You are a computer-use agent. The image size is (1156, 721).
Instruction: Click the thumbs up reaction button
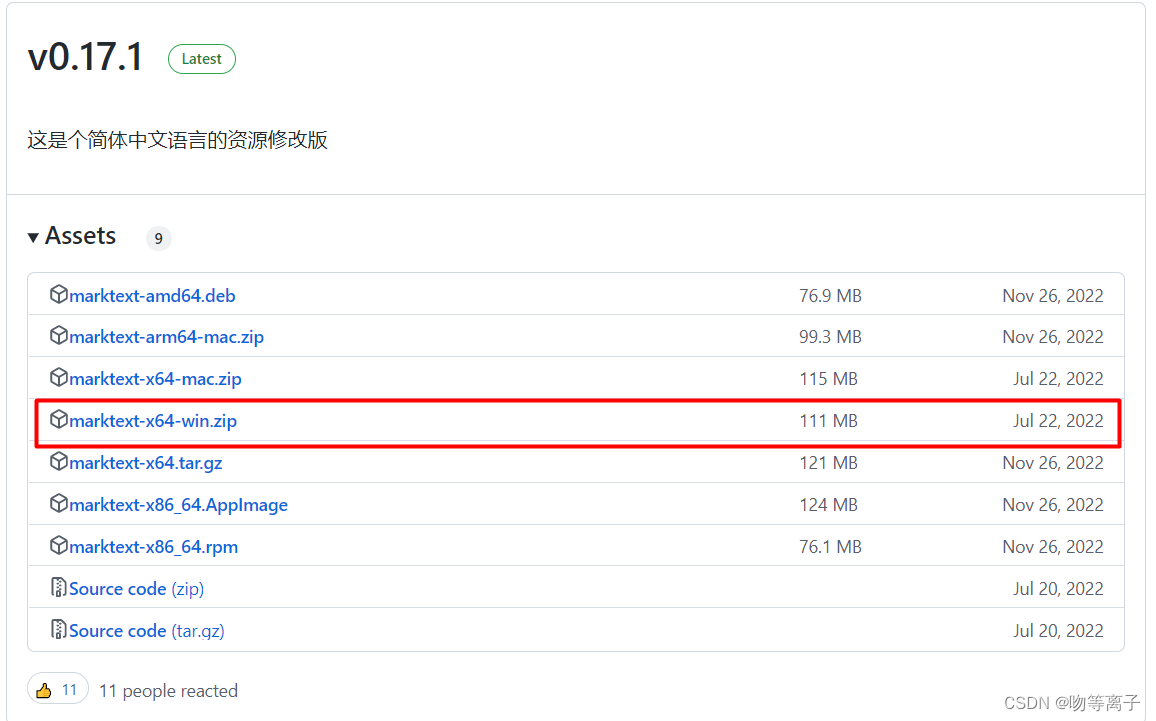[x=58, y=689]
